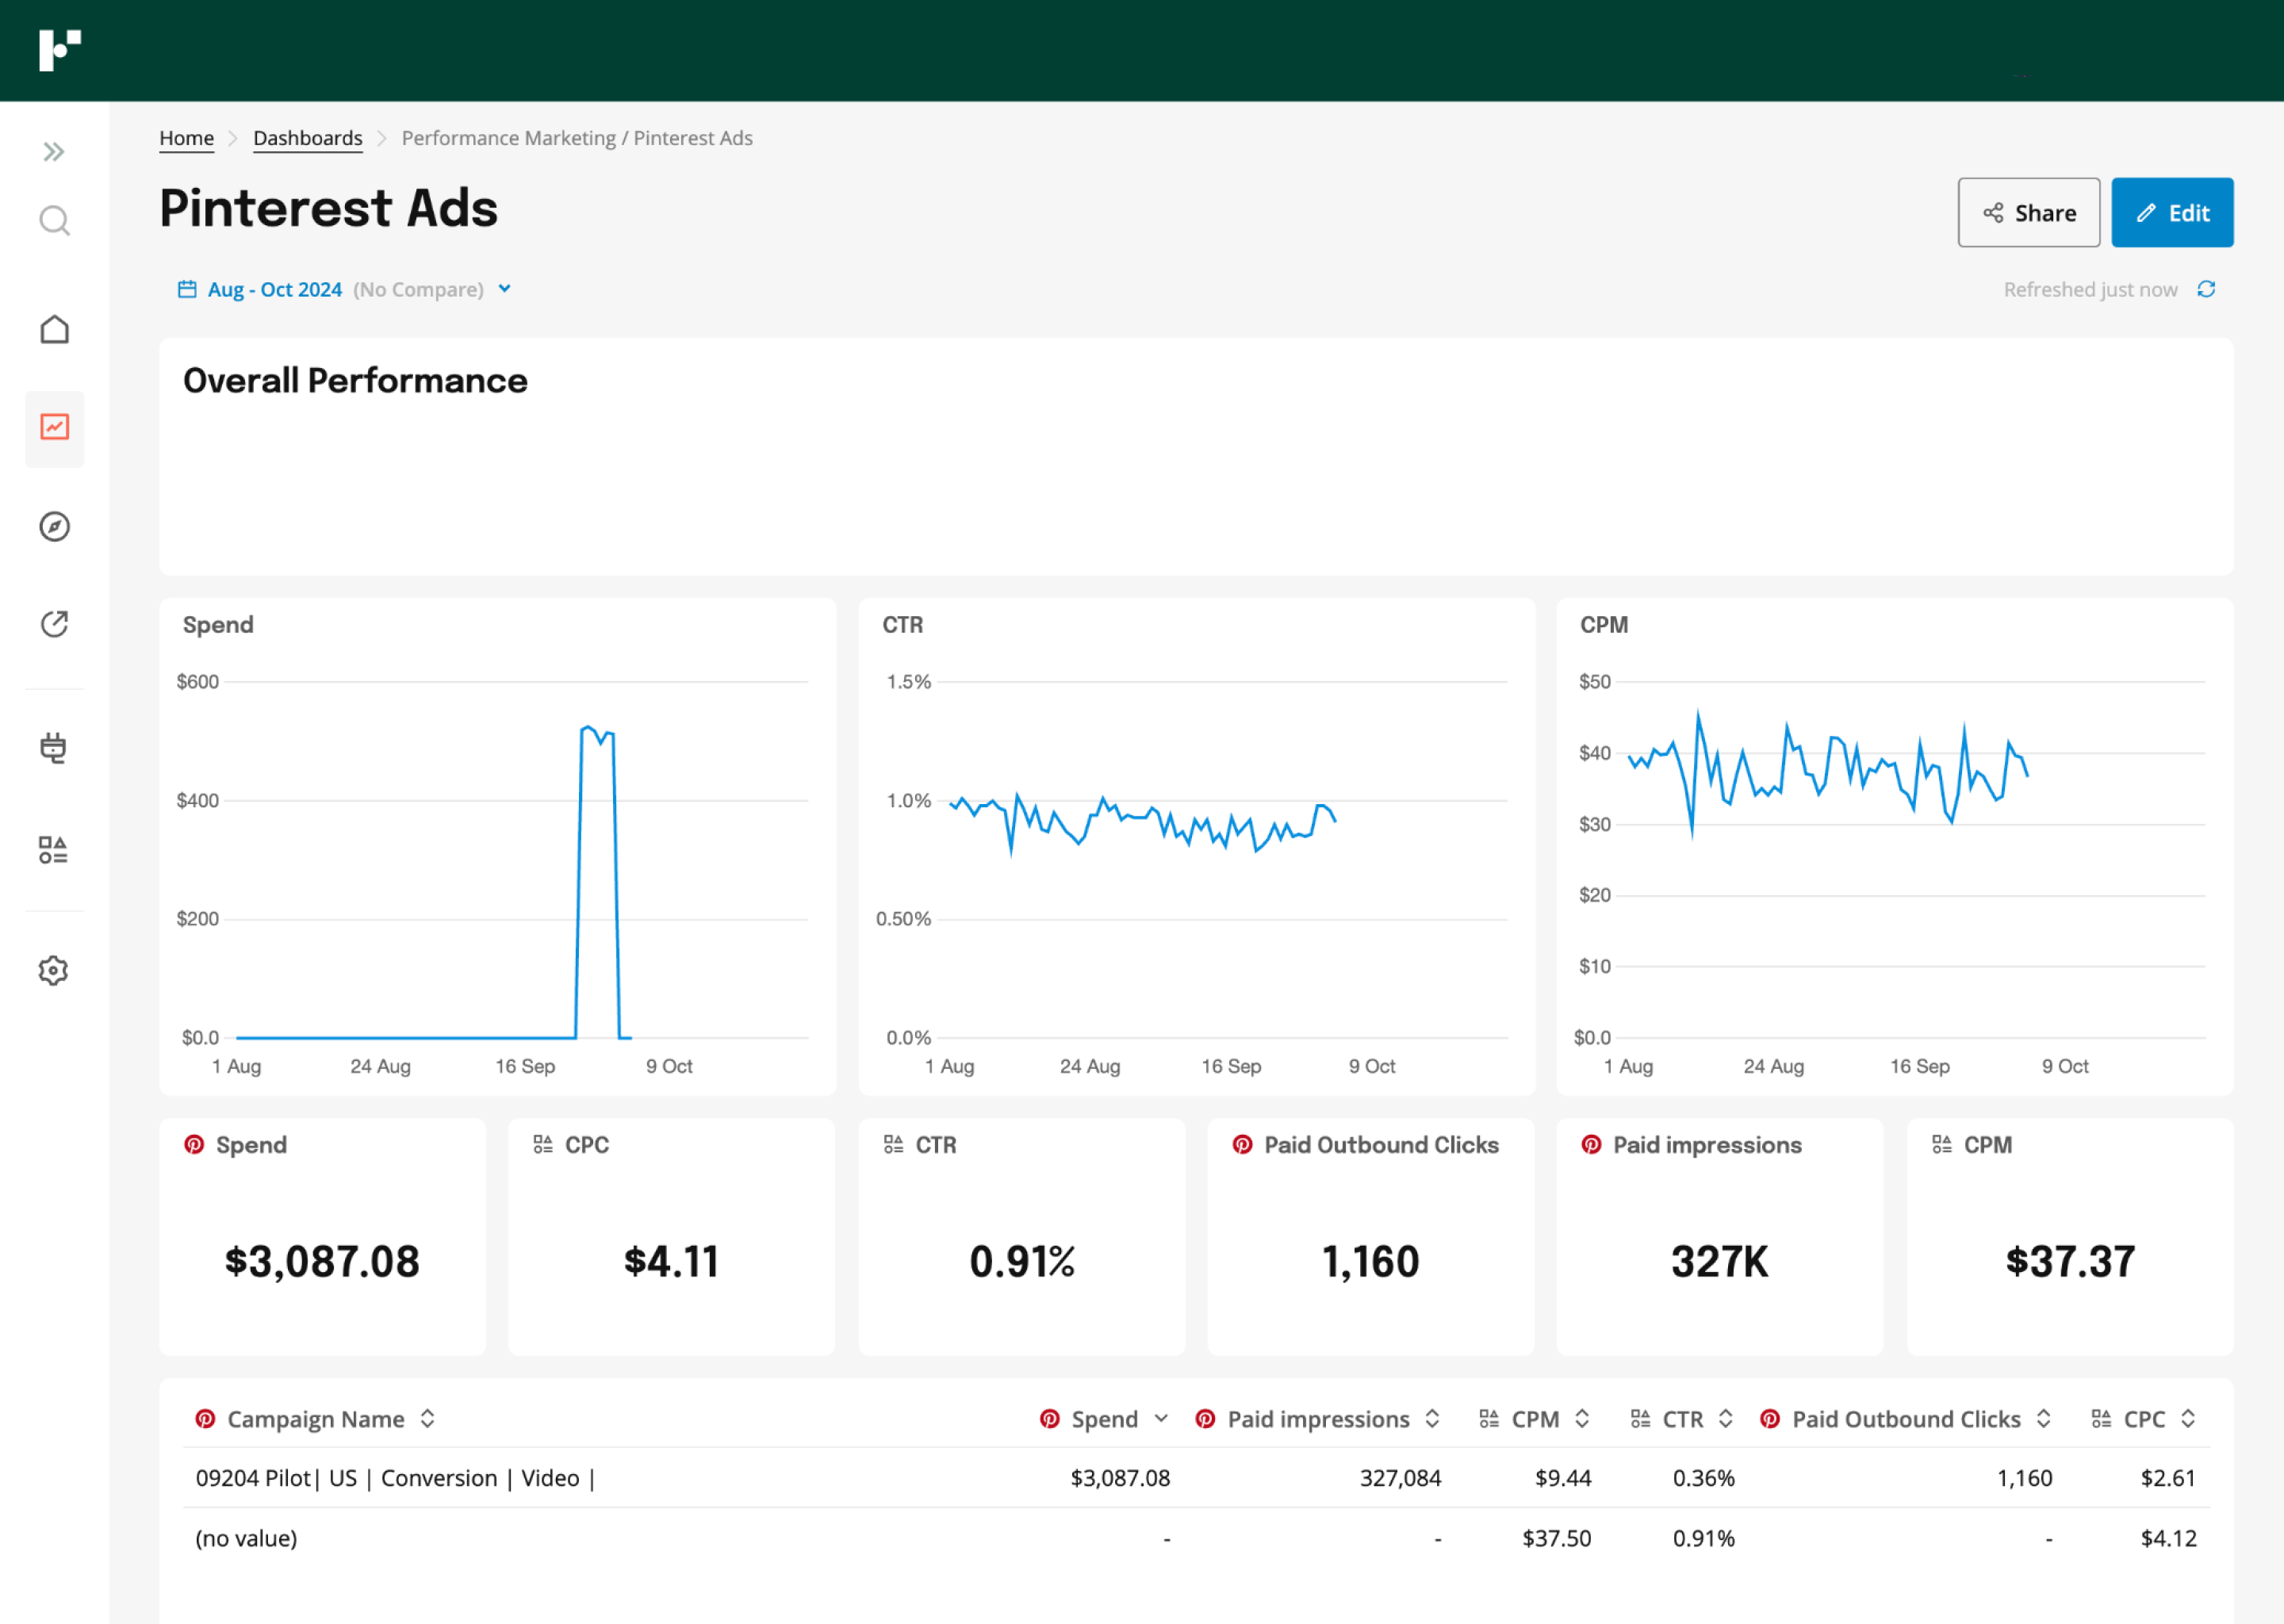This screenshot has width=2284, height=1624.
Task: Open the data connections plug icon
Action: [x=54, y=748]
